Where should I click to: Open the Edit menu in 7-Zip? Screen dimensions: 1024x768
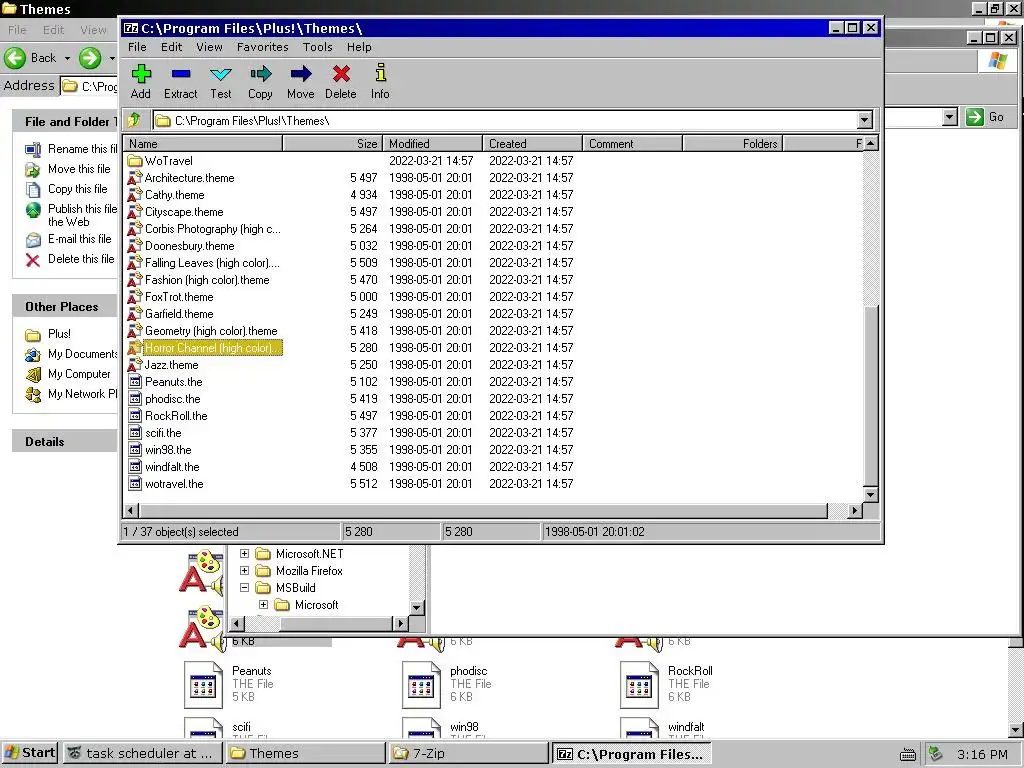[172, 47]
